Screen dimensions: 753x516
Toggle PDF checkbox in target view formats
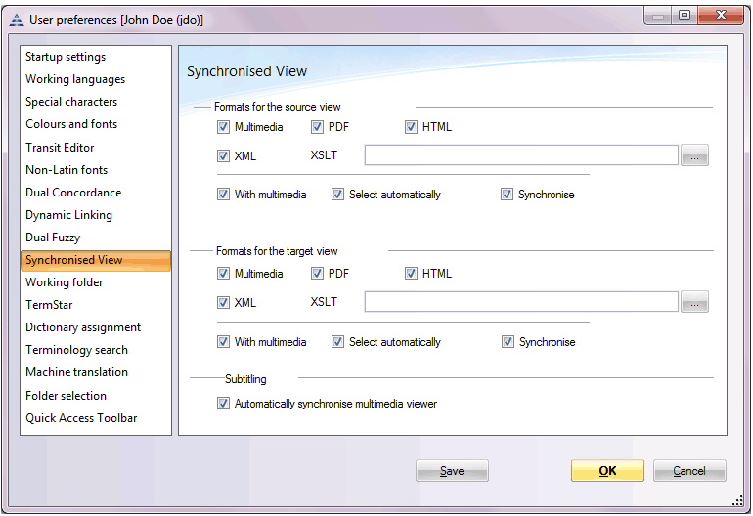pyautogui.click(x=317, y=274)
